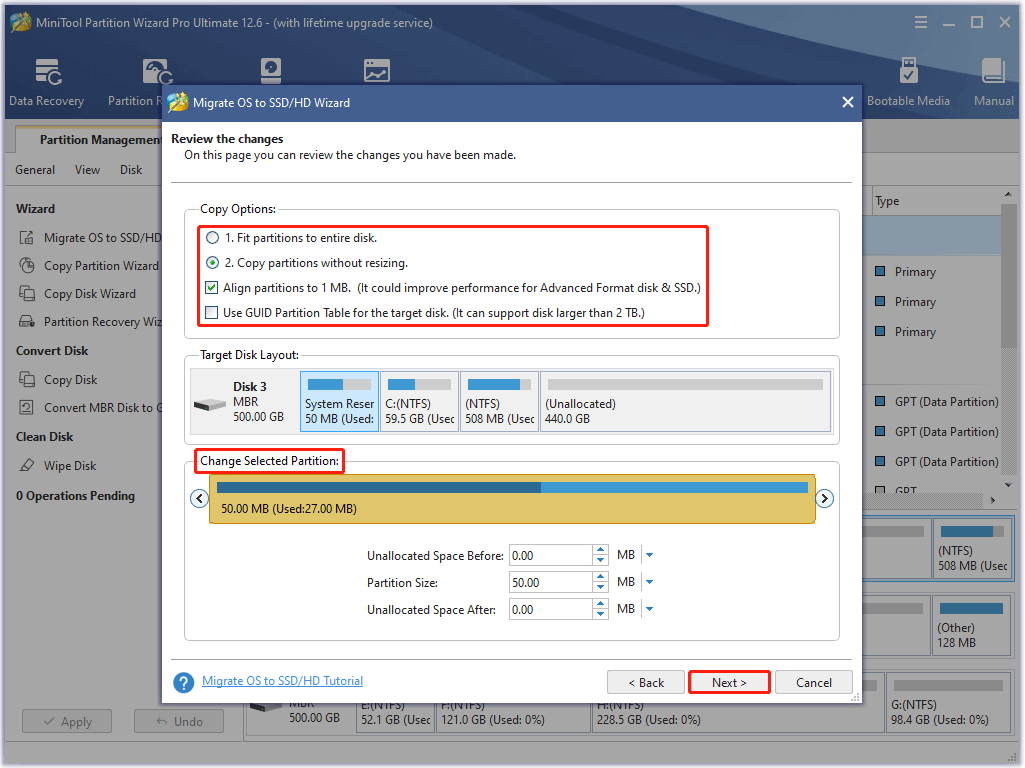Select (Other) 128 MB partition in main window
This screenshot has height=768, width=1025.
click(971, 626)
